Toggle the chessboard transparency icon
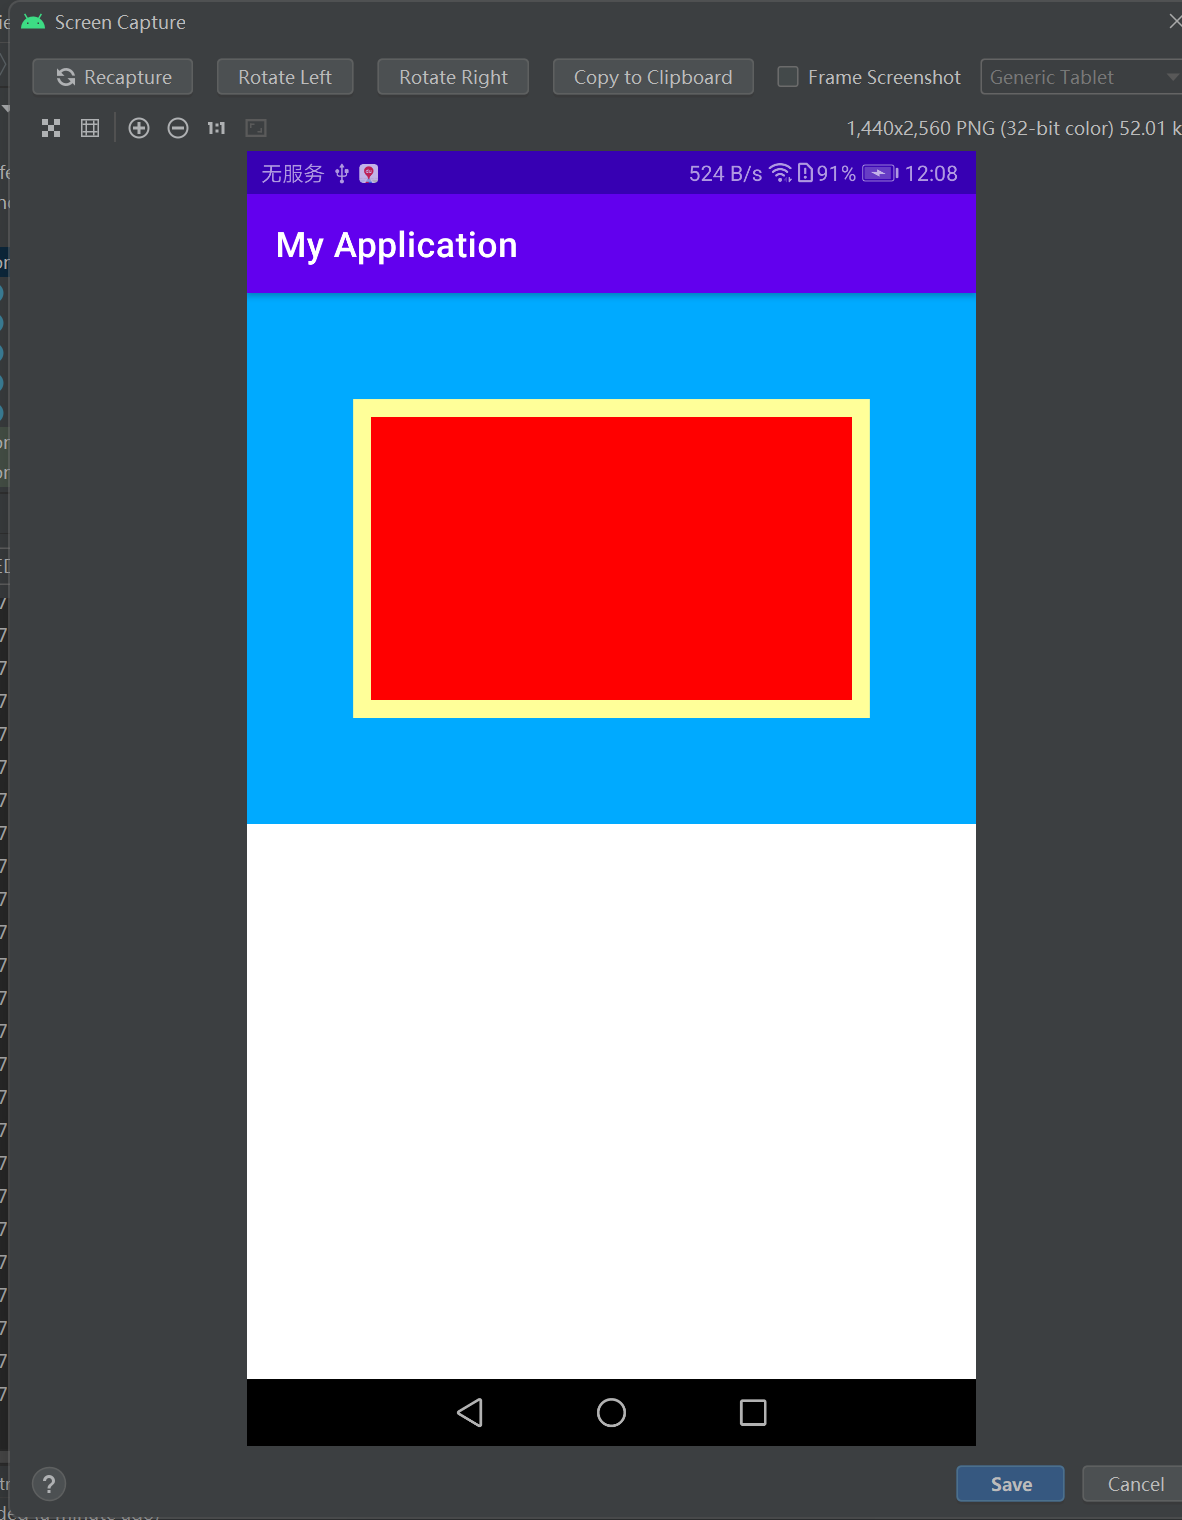Image resolution: width=1182 pixels, height=1520 pixels. click(51, 128)
